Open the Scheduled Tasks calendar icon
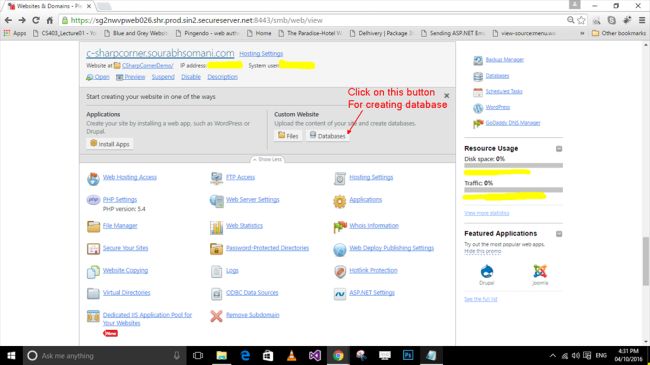Image resolution: width=650 pixels, height=365 pixels. tap(478, 92)
